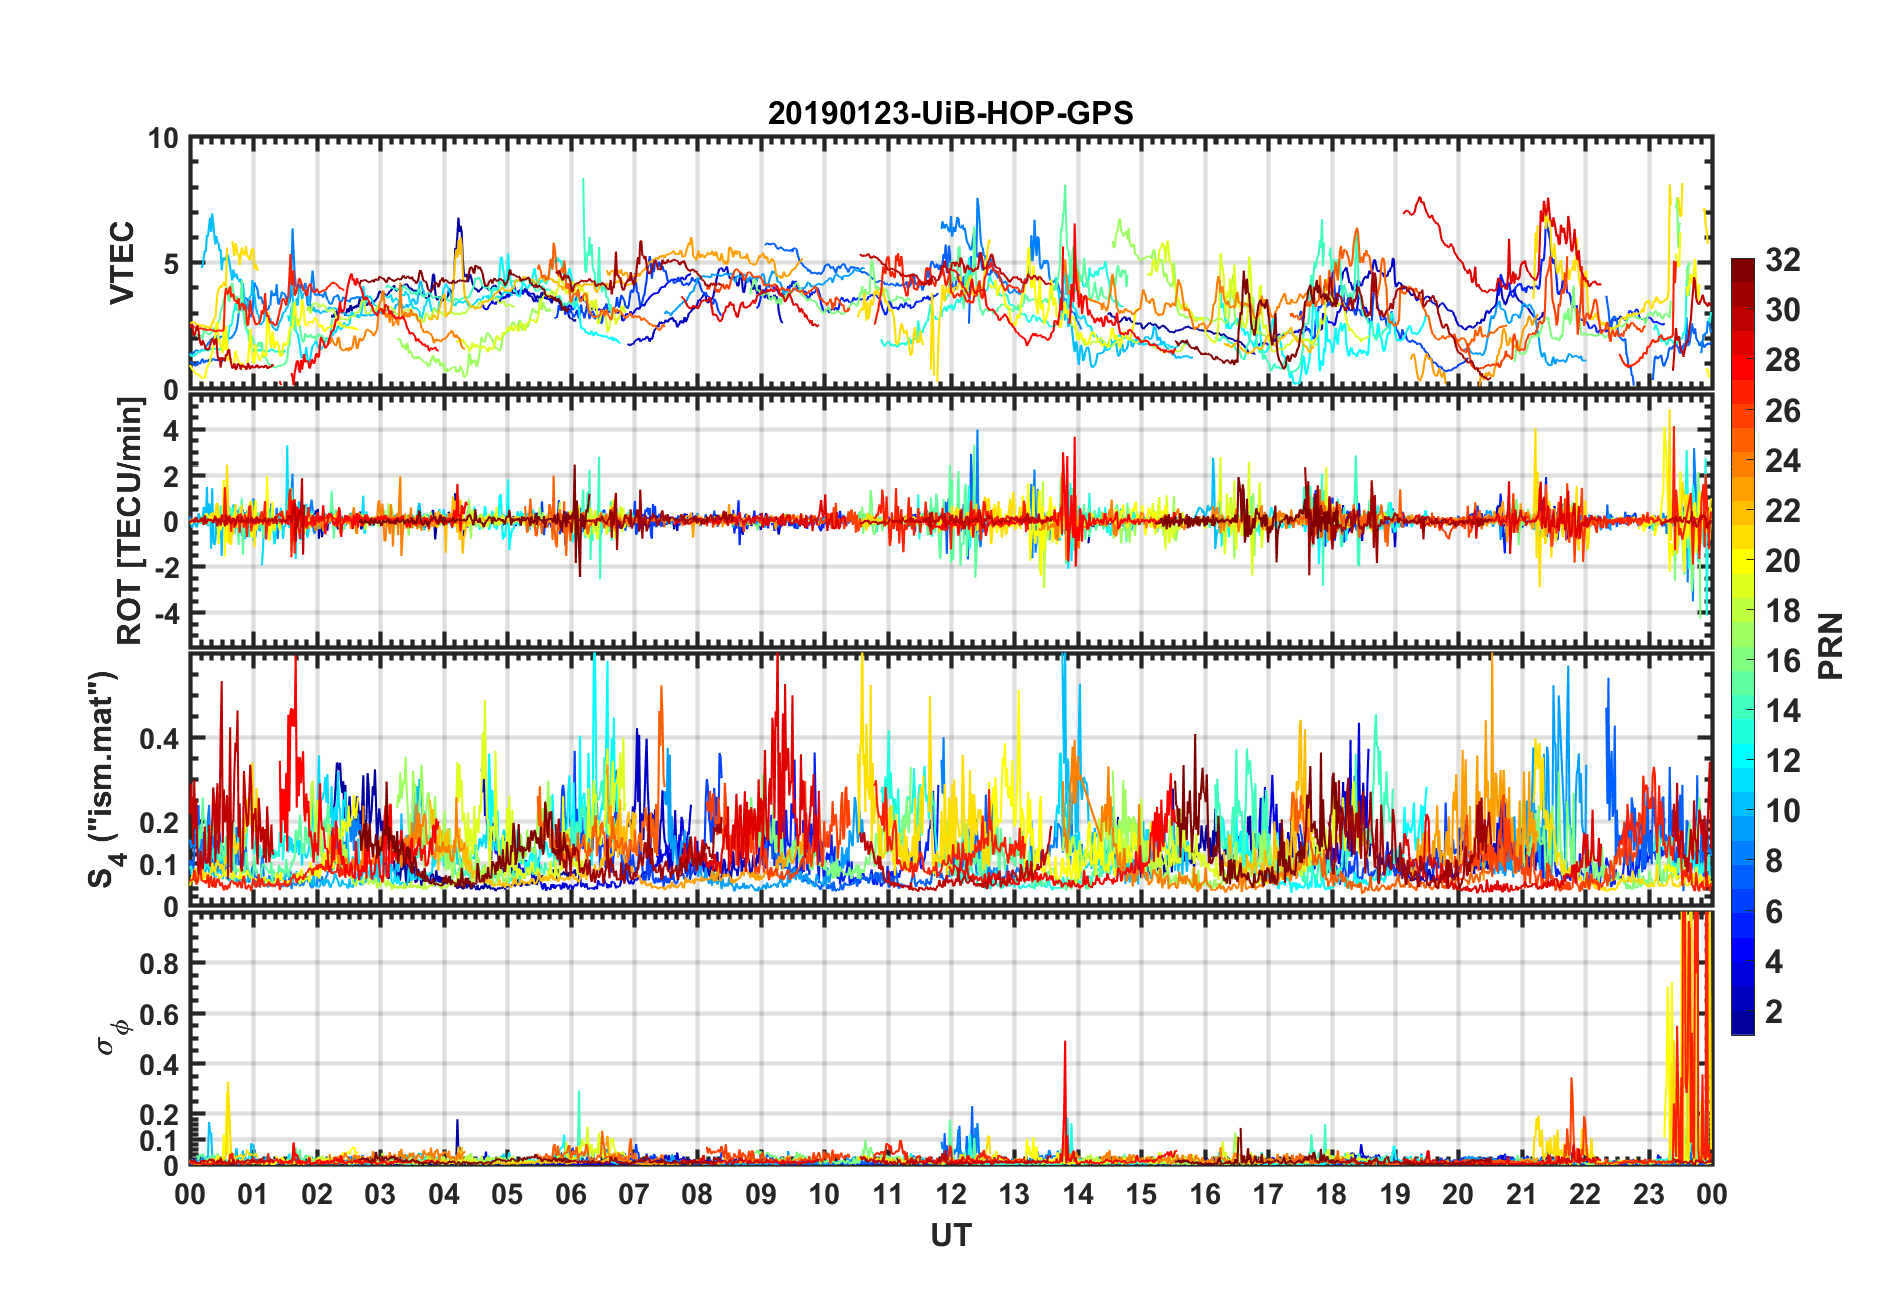Click S4 axis tick label 0.4
1902x1292 pixels.
pyautogui.click(x=159, y=739)
